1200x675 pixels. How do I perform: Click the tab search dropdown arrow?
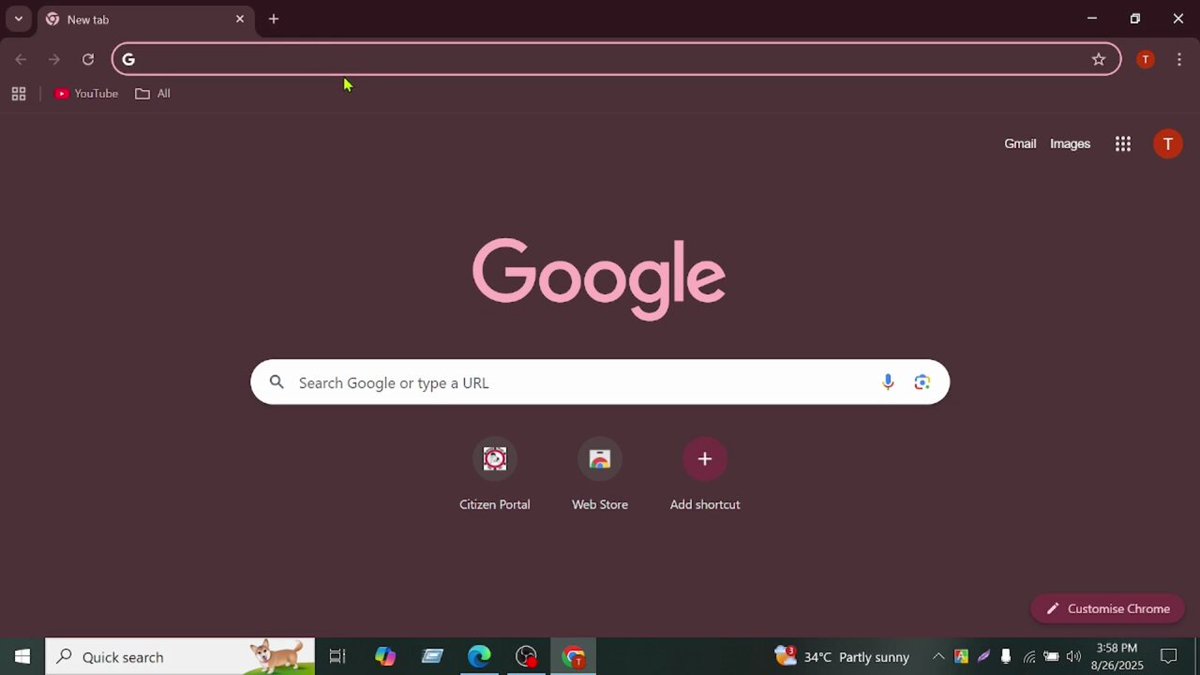click(x=18, y=18)
